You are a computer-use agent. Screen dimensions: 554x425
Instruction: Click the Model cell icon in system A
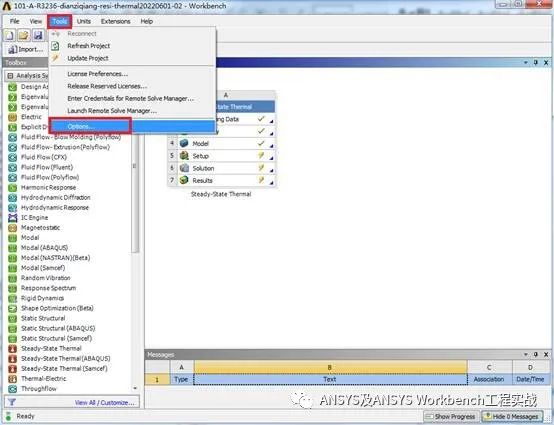184,143
